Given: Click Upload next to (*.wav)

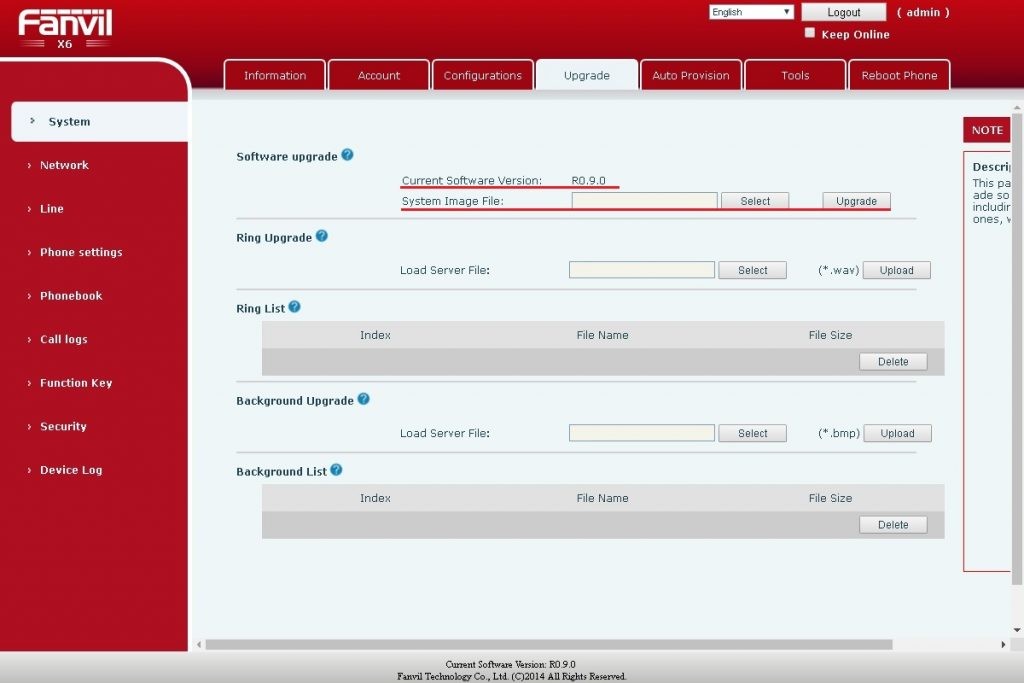Looking at the screenshot, I should point(897,270).
